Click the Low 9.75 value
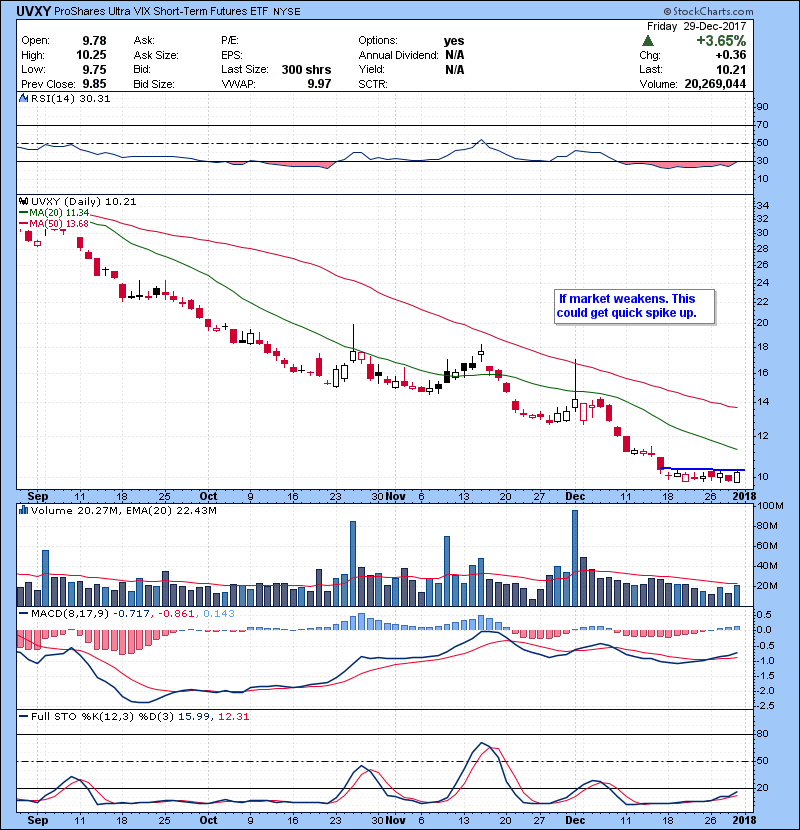Viewport: 800px width, 830px height. tap(94, 69)
